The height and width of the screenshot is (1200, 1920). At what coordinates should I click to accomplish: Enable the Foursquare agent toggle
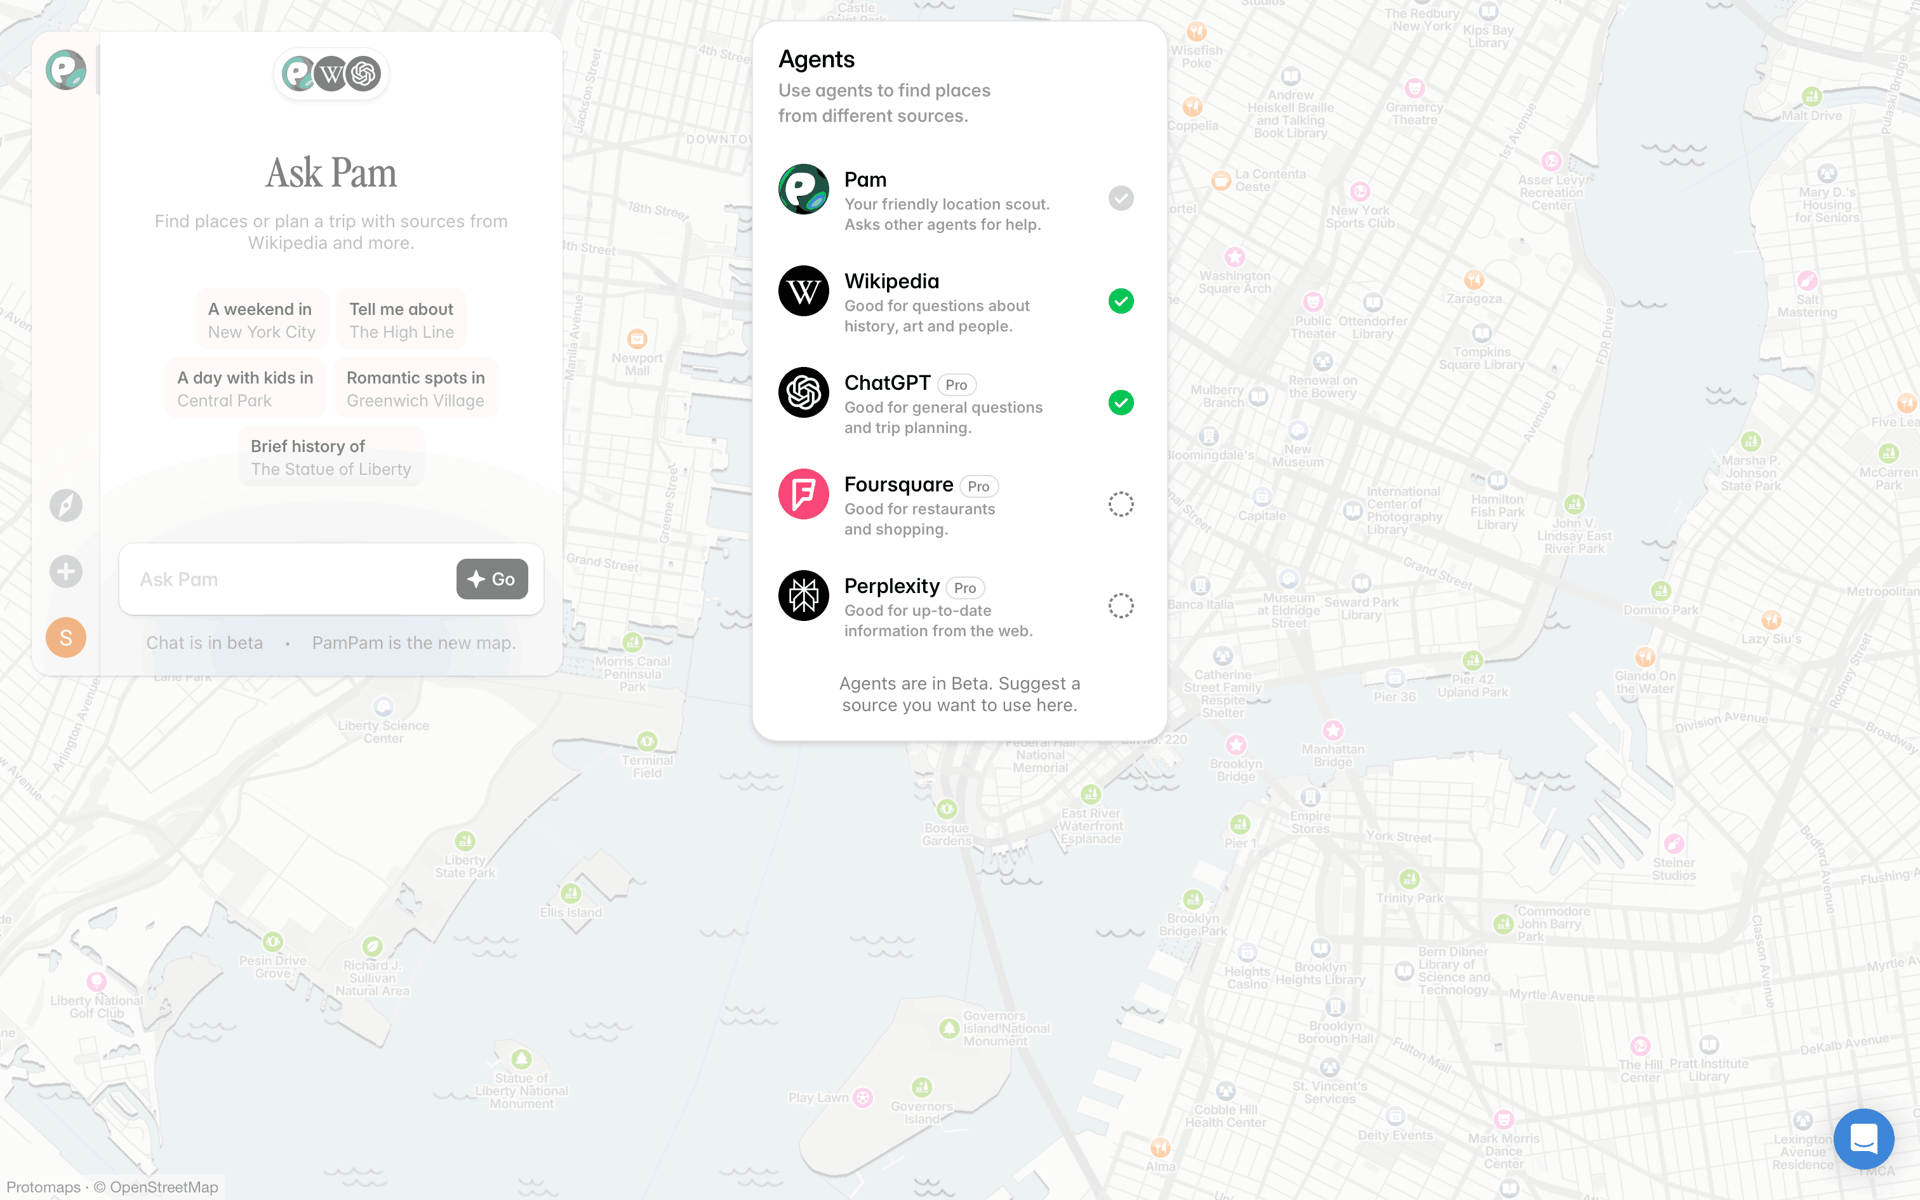coord(1121,504)
